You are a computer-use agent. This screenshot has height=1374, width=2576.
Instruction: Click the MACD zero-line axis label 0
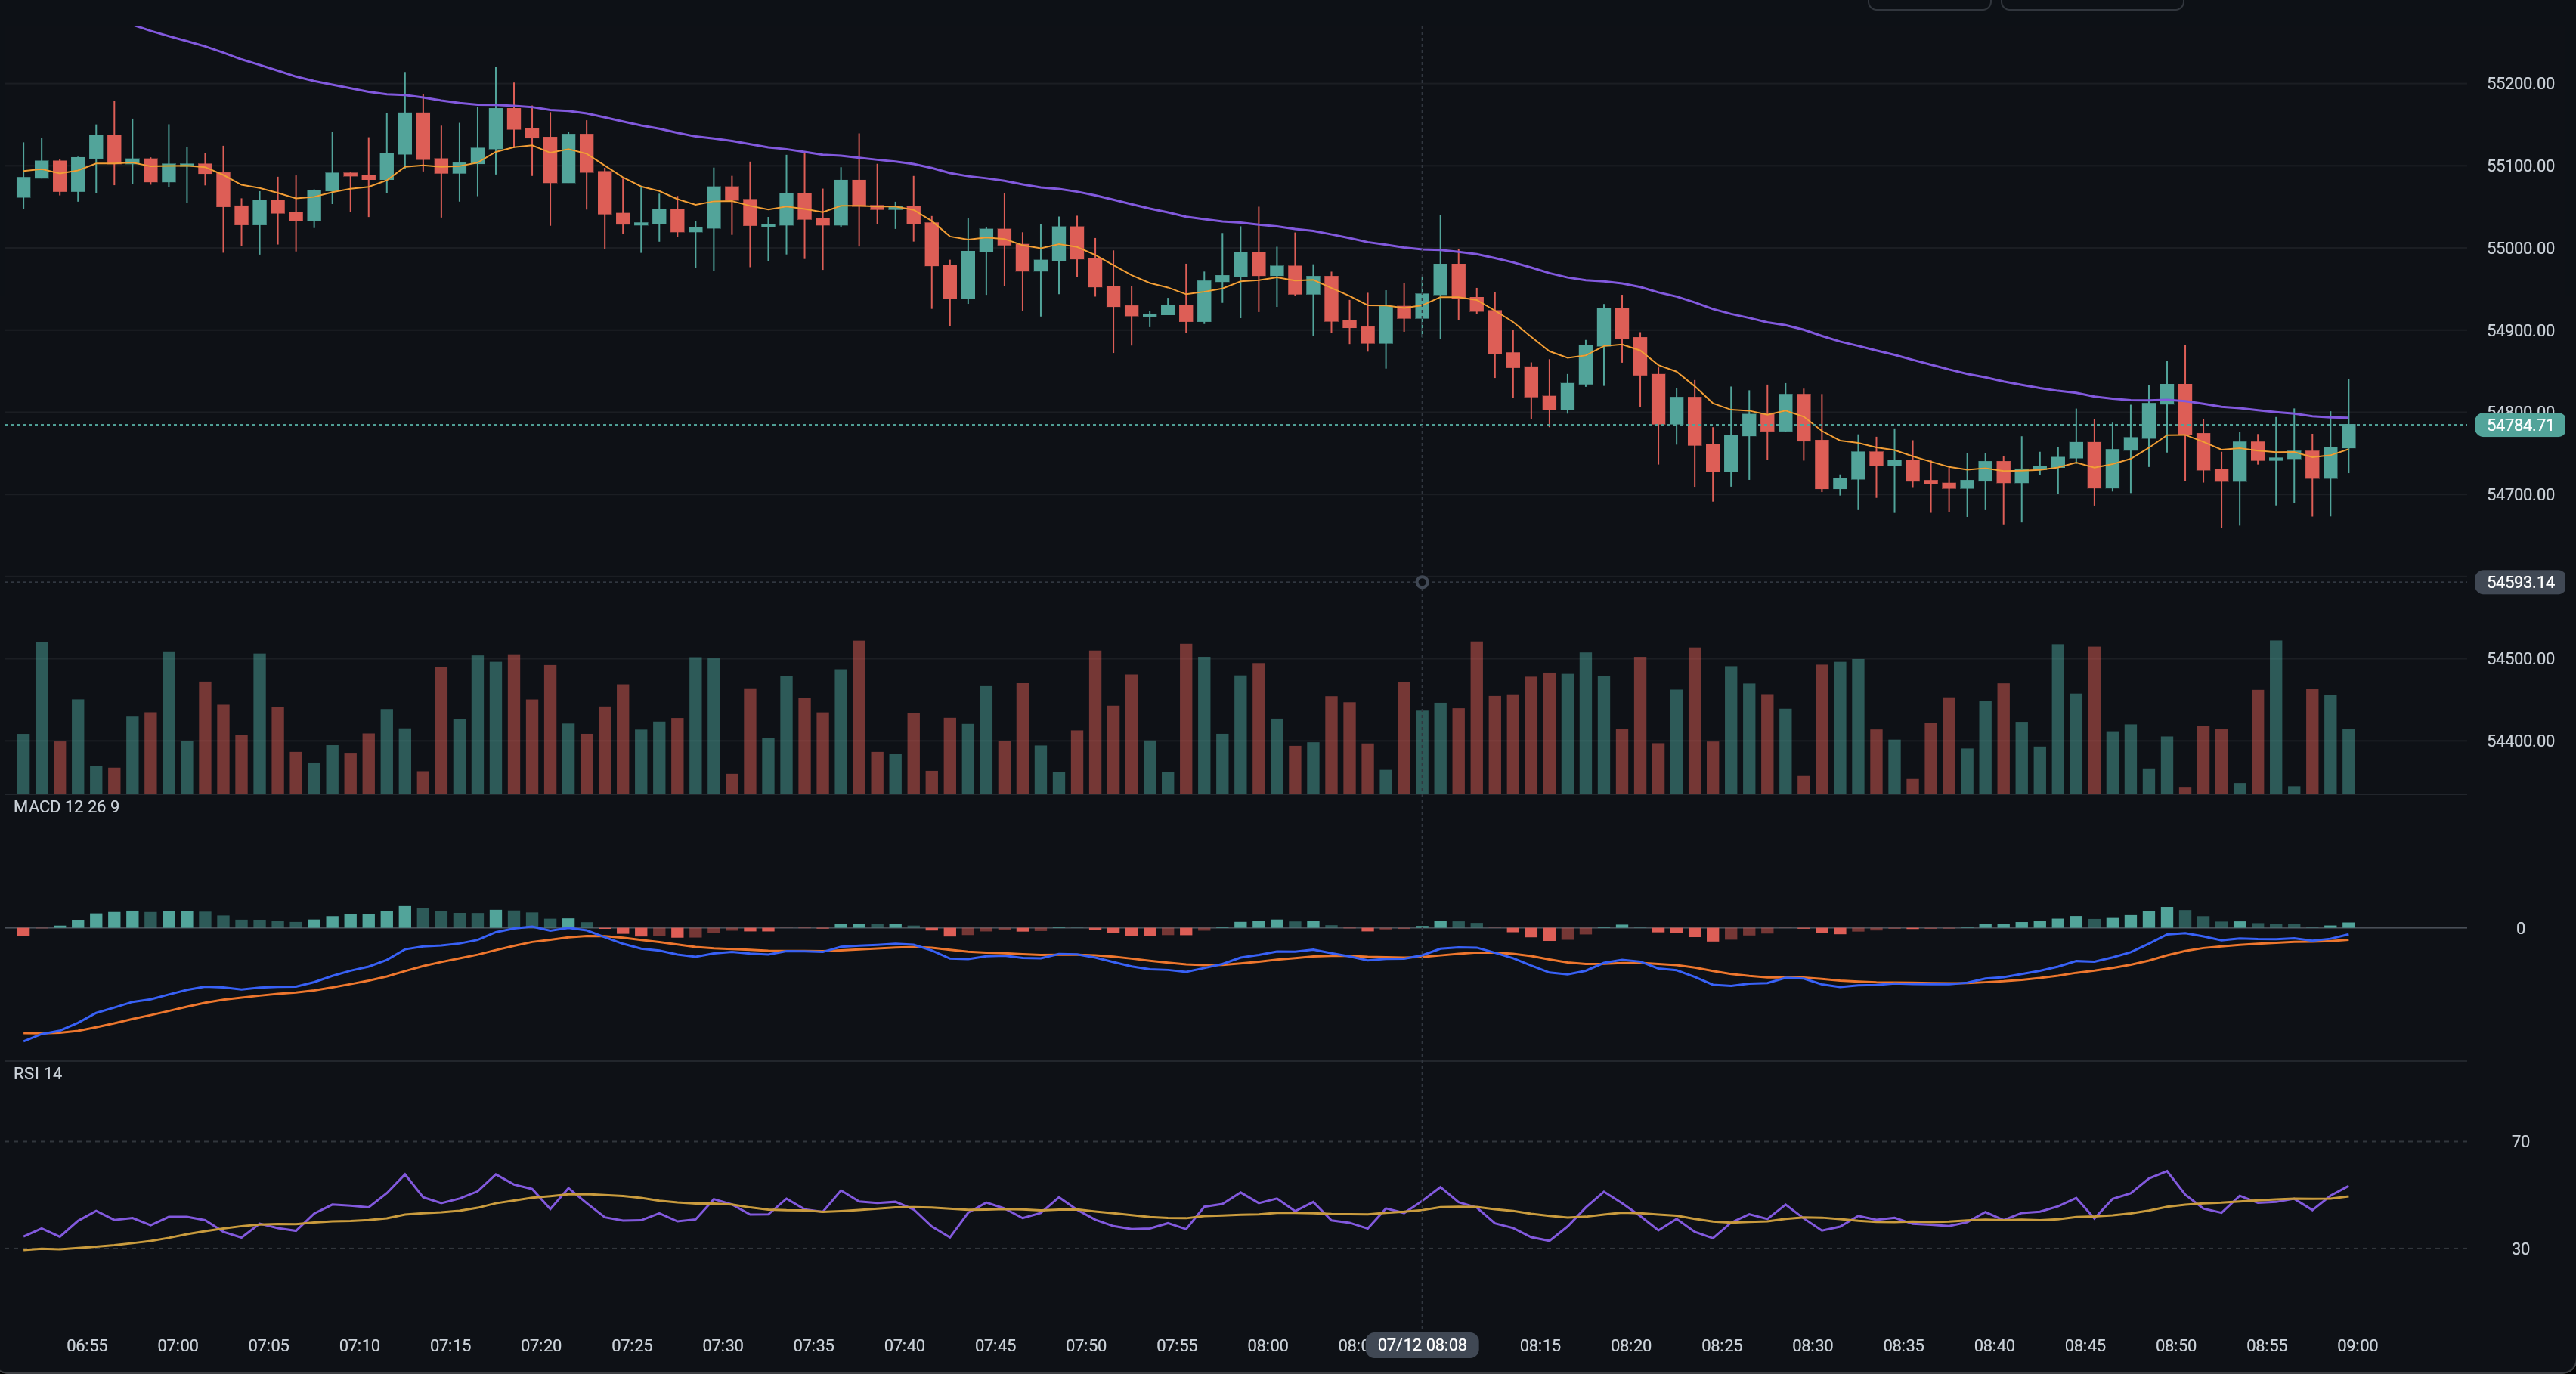click(2520, 929)
